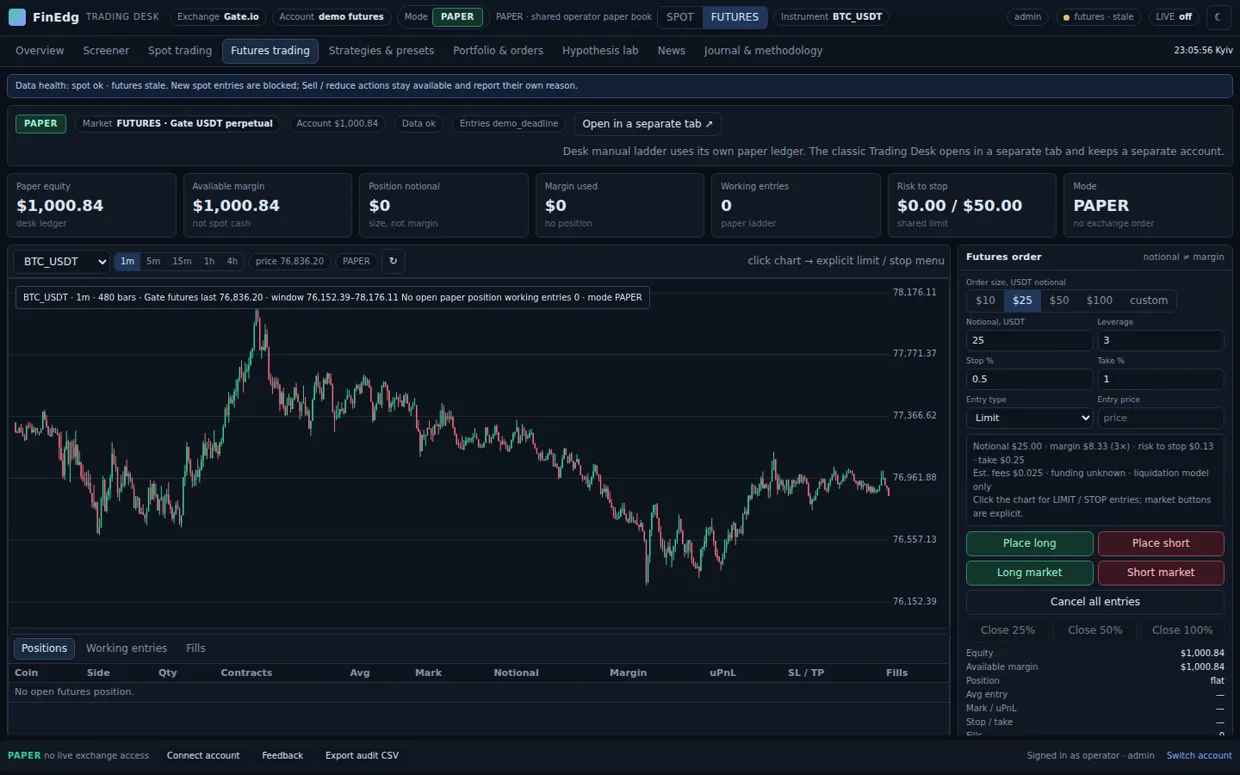1240x775 pixels.
Task: Click Feedback in footer
Action: [282, 756]
